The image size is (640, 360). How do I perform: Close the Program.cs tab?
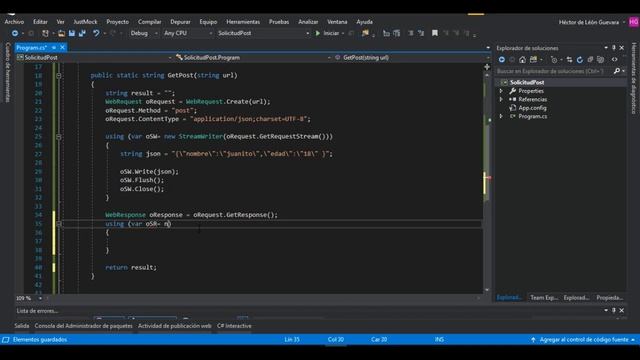pos(62,48)
